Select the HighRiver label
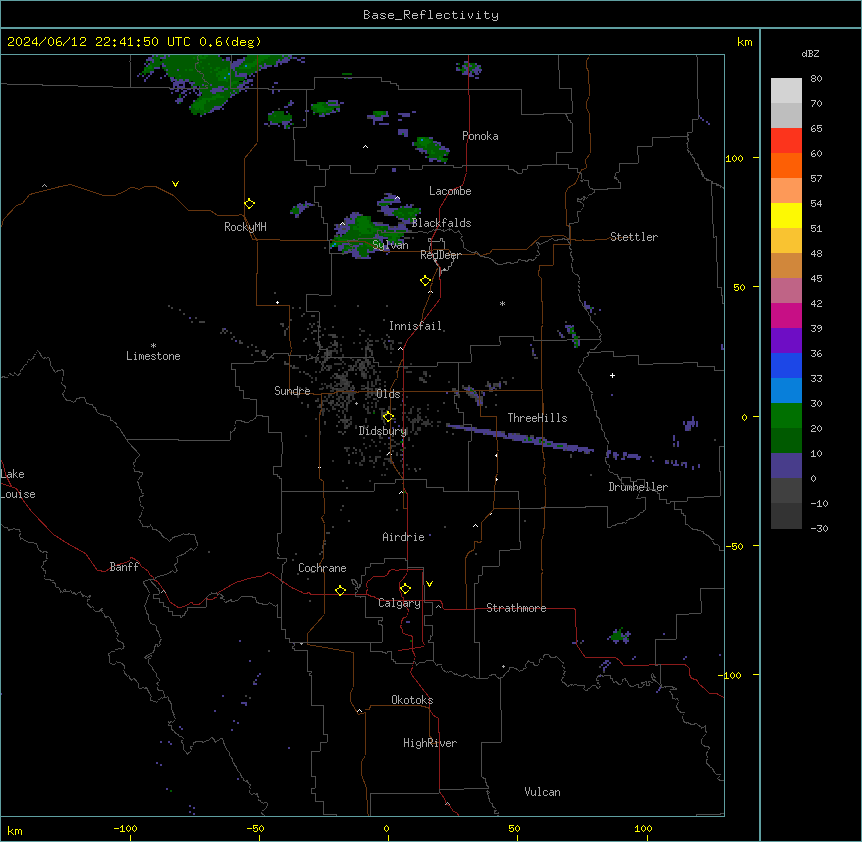862x842 pixels. 430,743
